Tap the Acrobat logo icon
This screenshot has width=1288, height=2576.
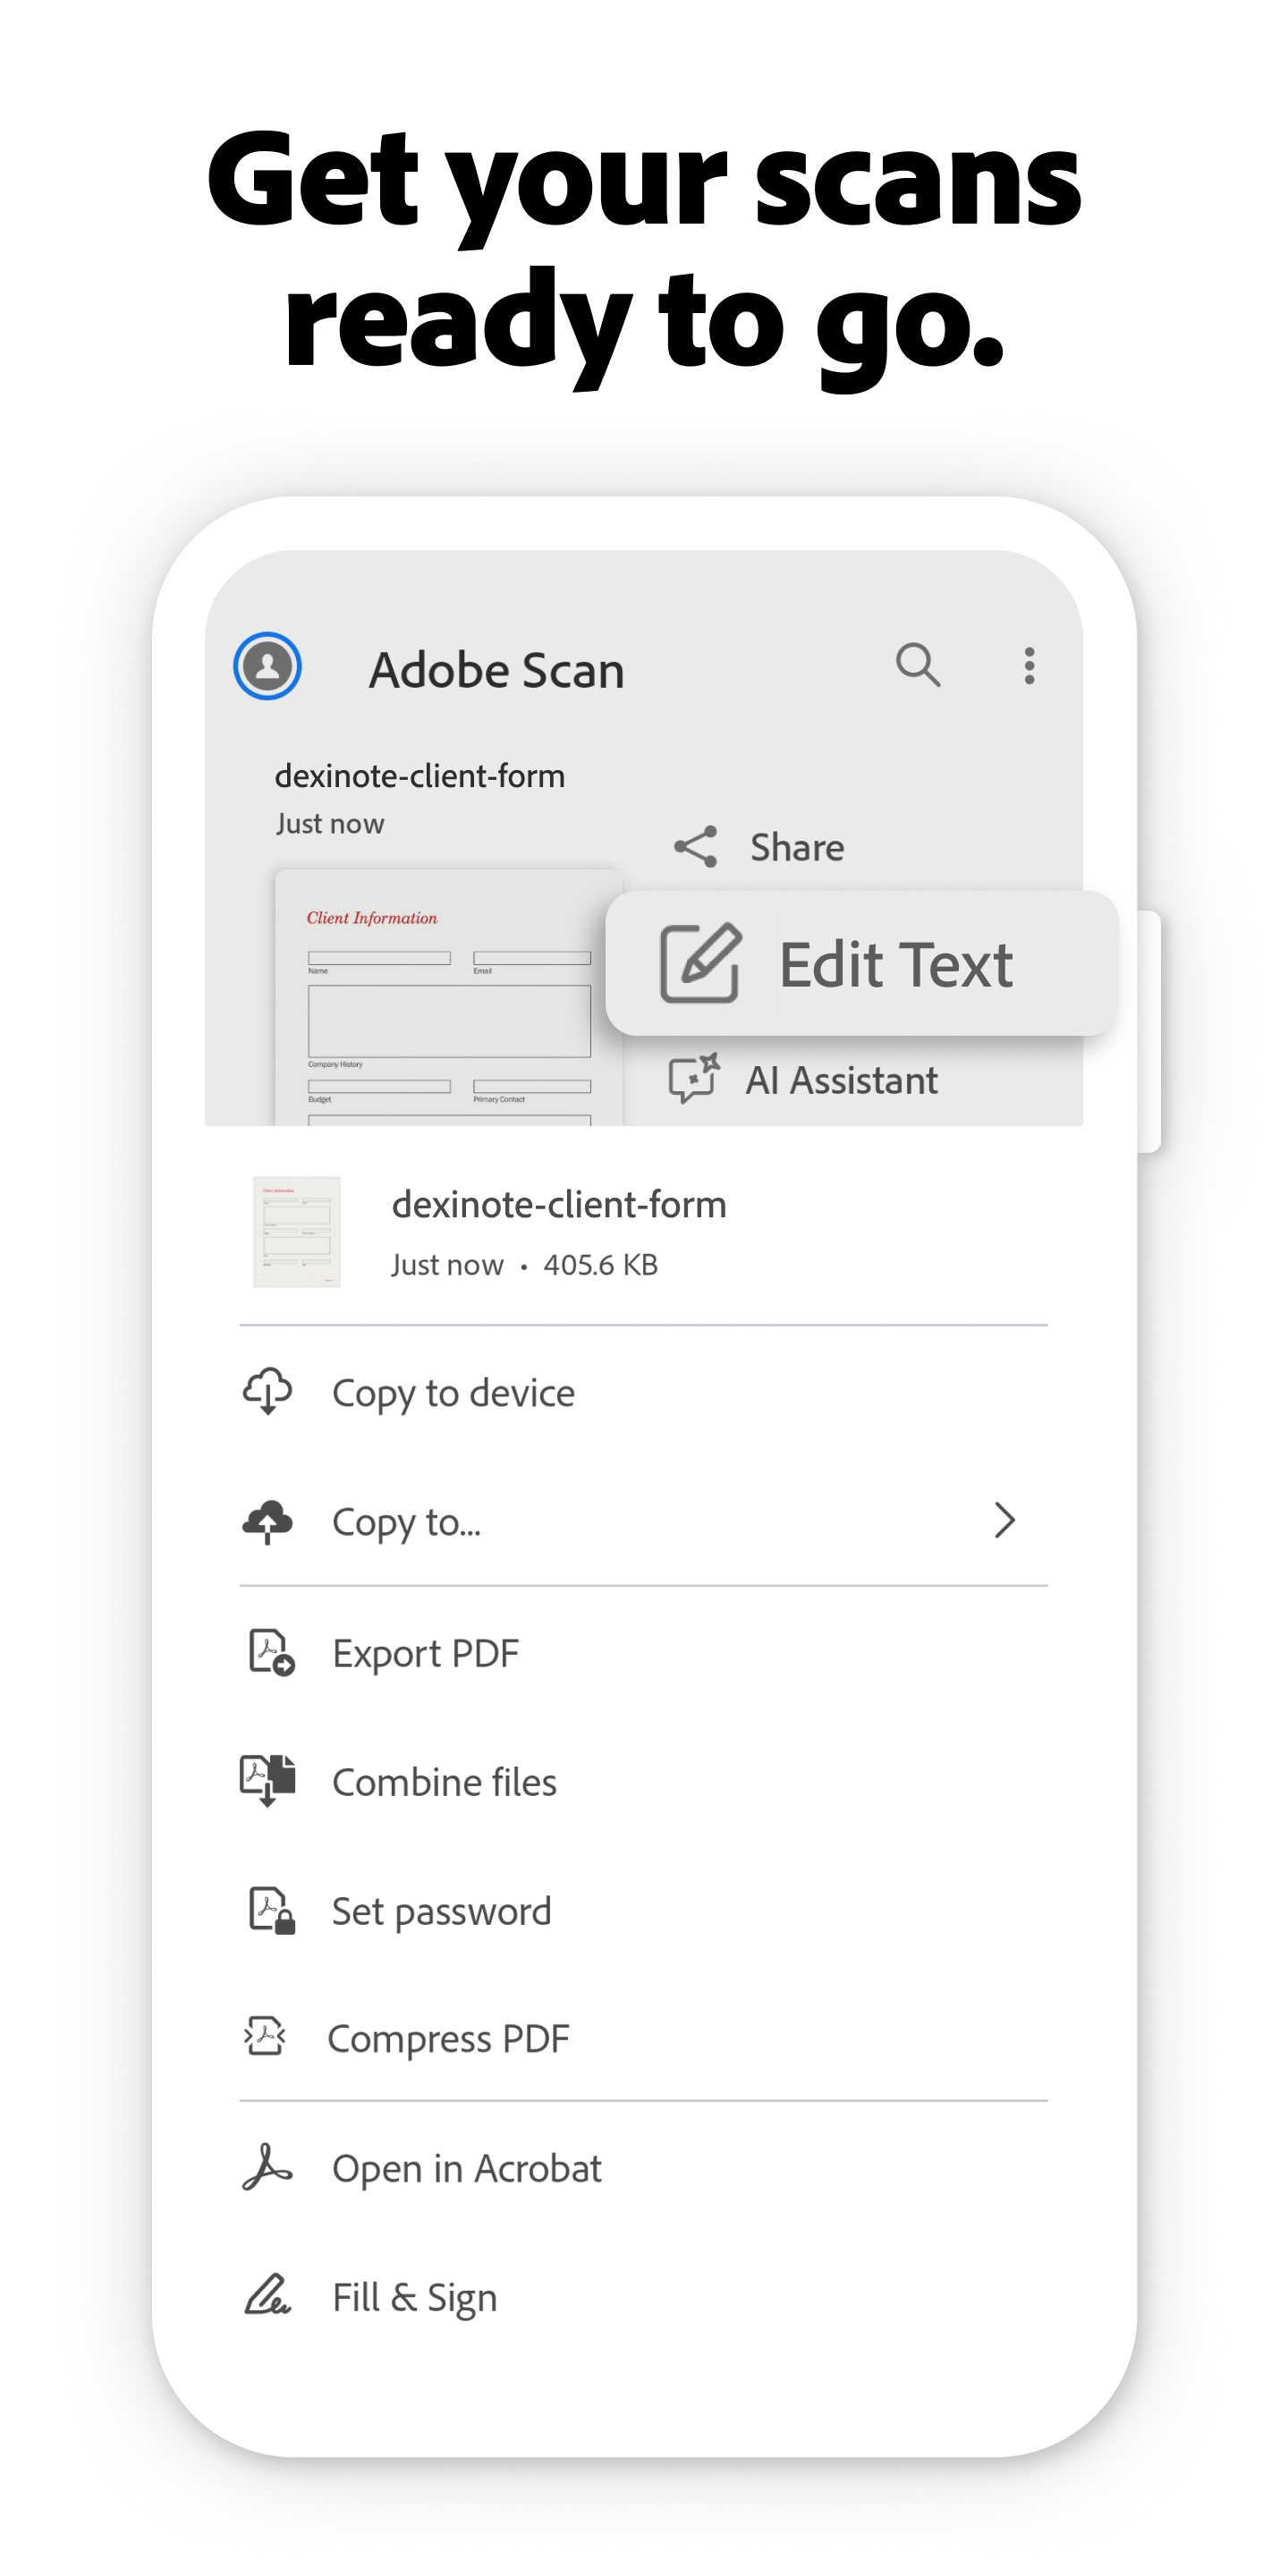click(267, 2167)
